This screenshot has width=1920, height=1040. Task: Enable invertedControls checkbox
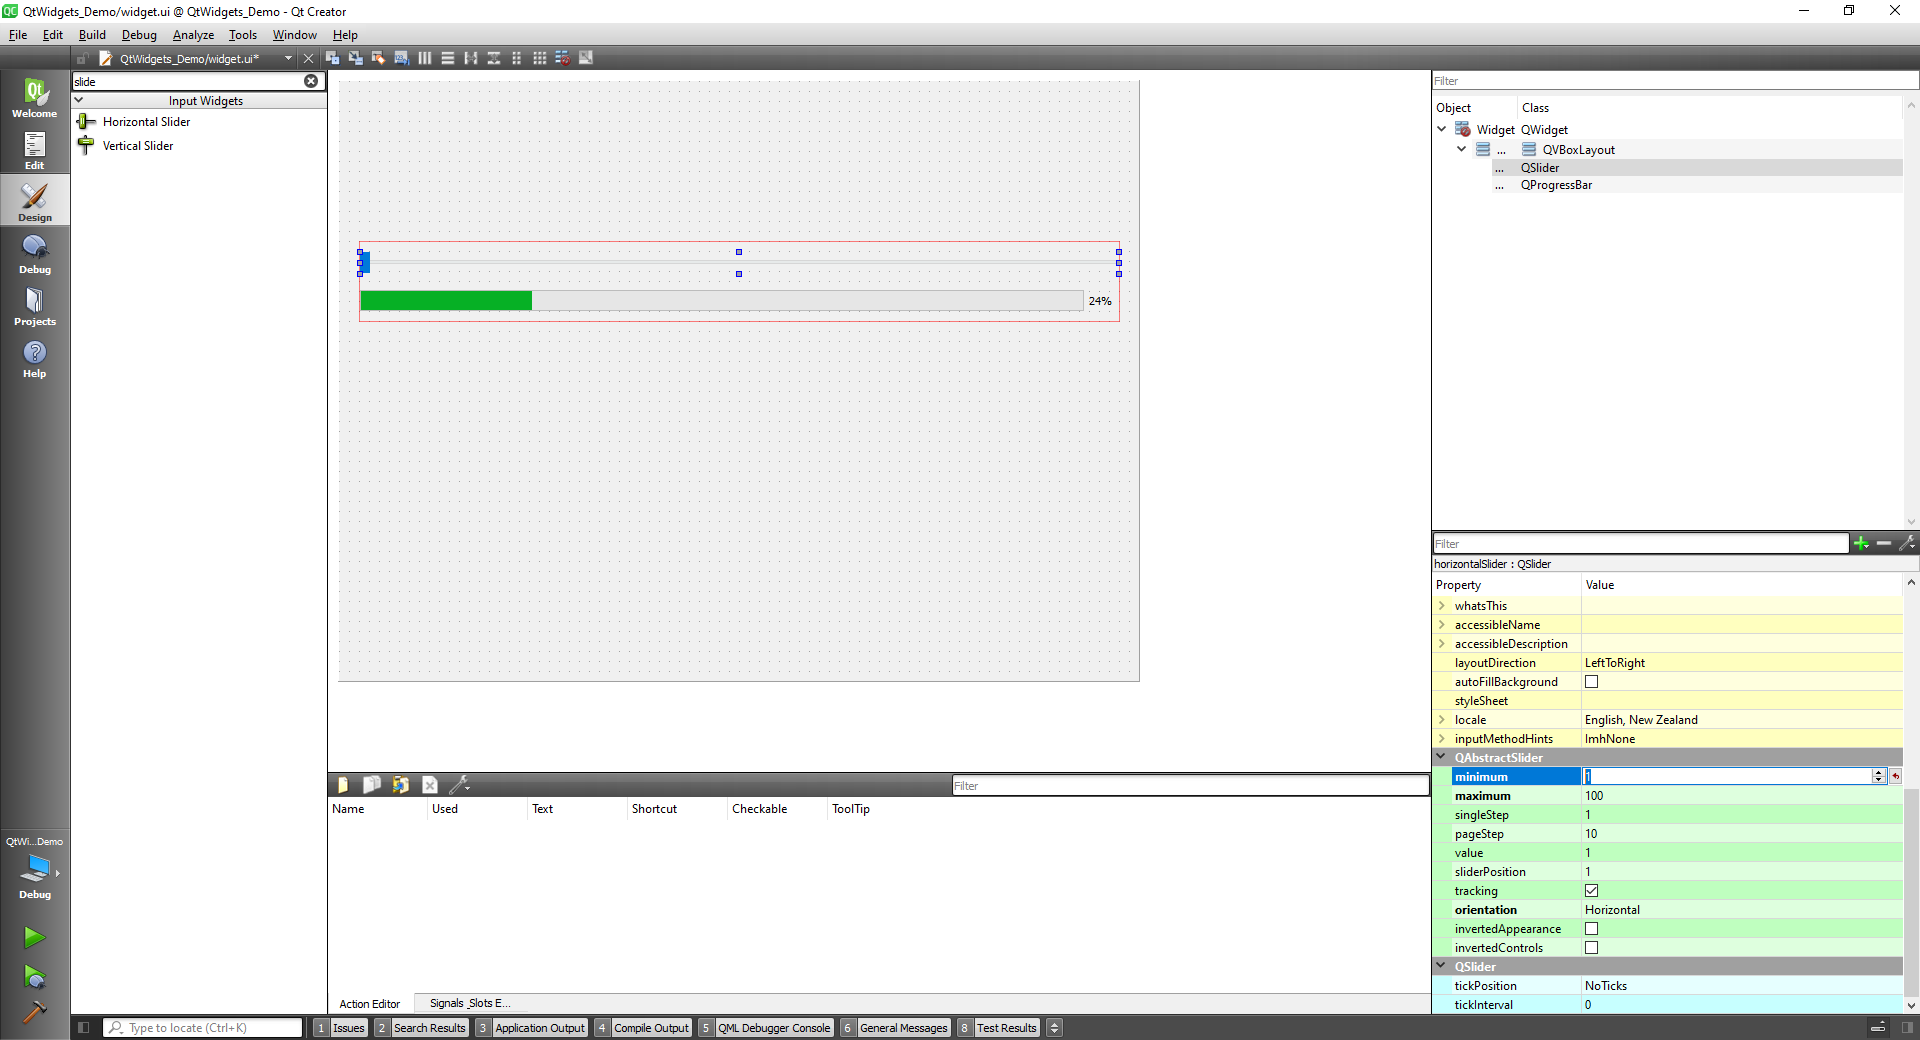click(1591, 948)
